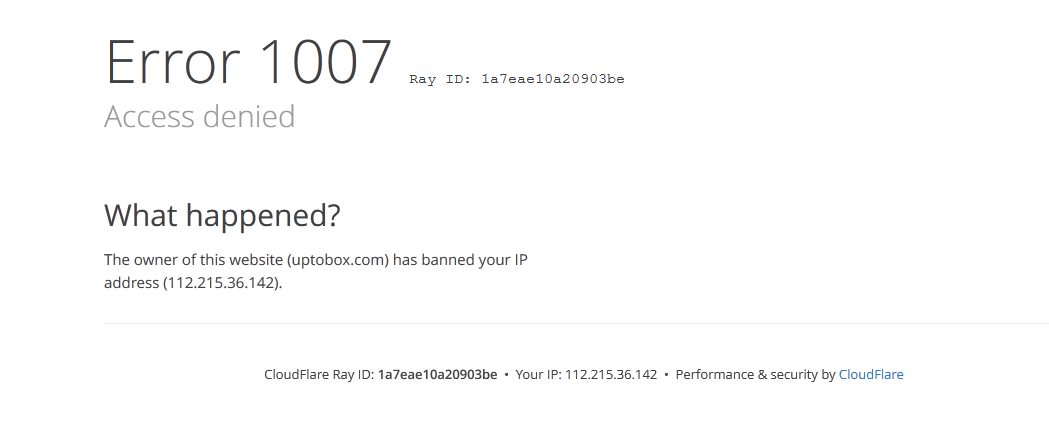Viewport: 1049px width, 439px height.
Task: Click the Access denied subtitle
Action: click(x=199, y=116)
